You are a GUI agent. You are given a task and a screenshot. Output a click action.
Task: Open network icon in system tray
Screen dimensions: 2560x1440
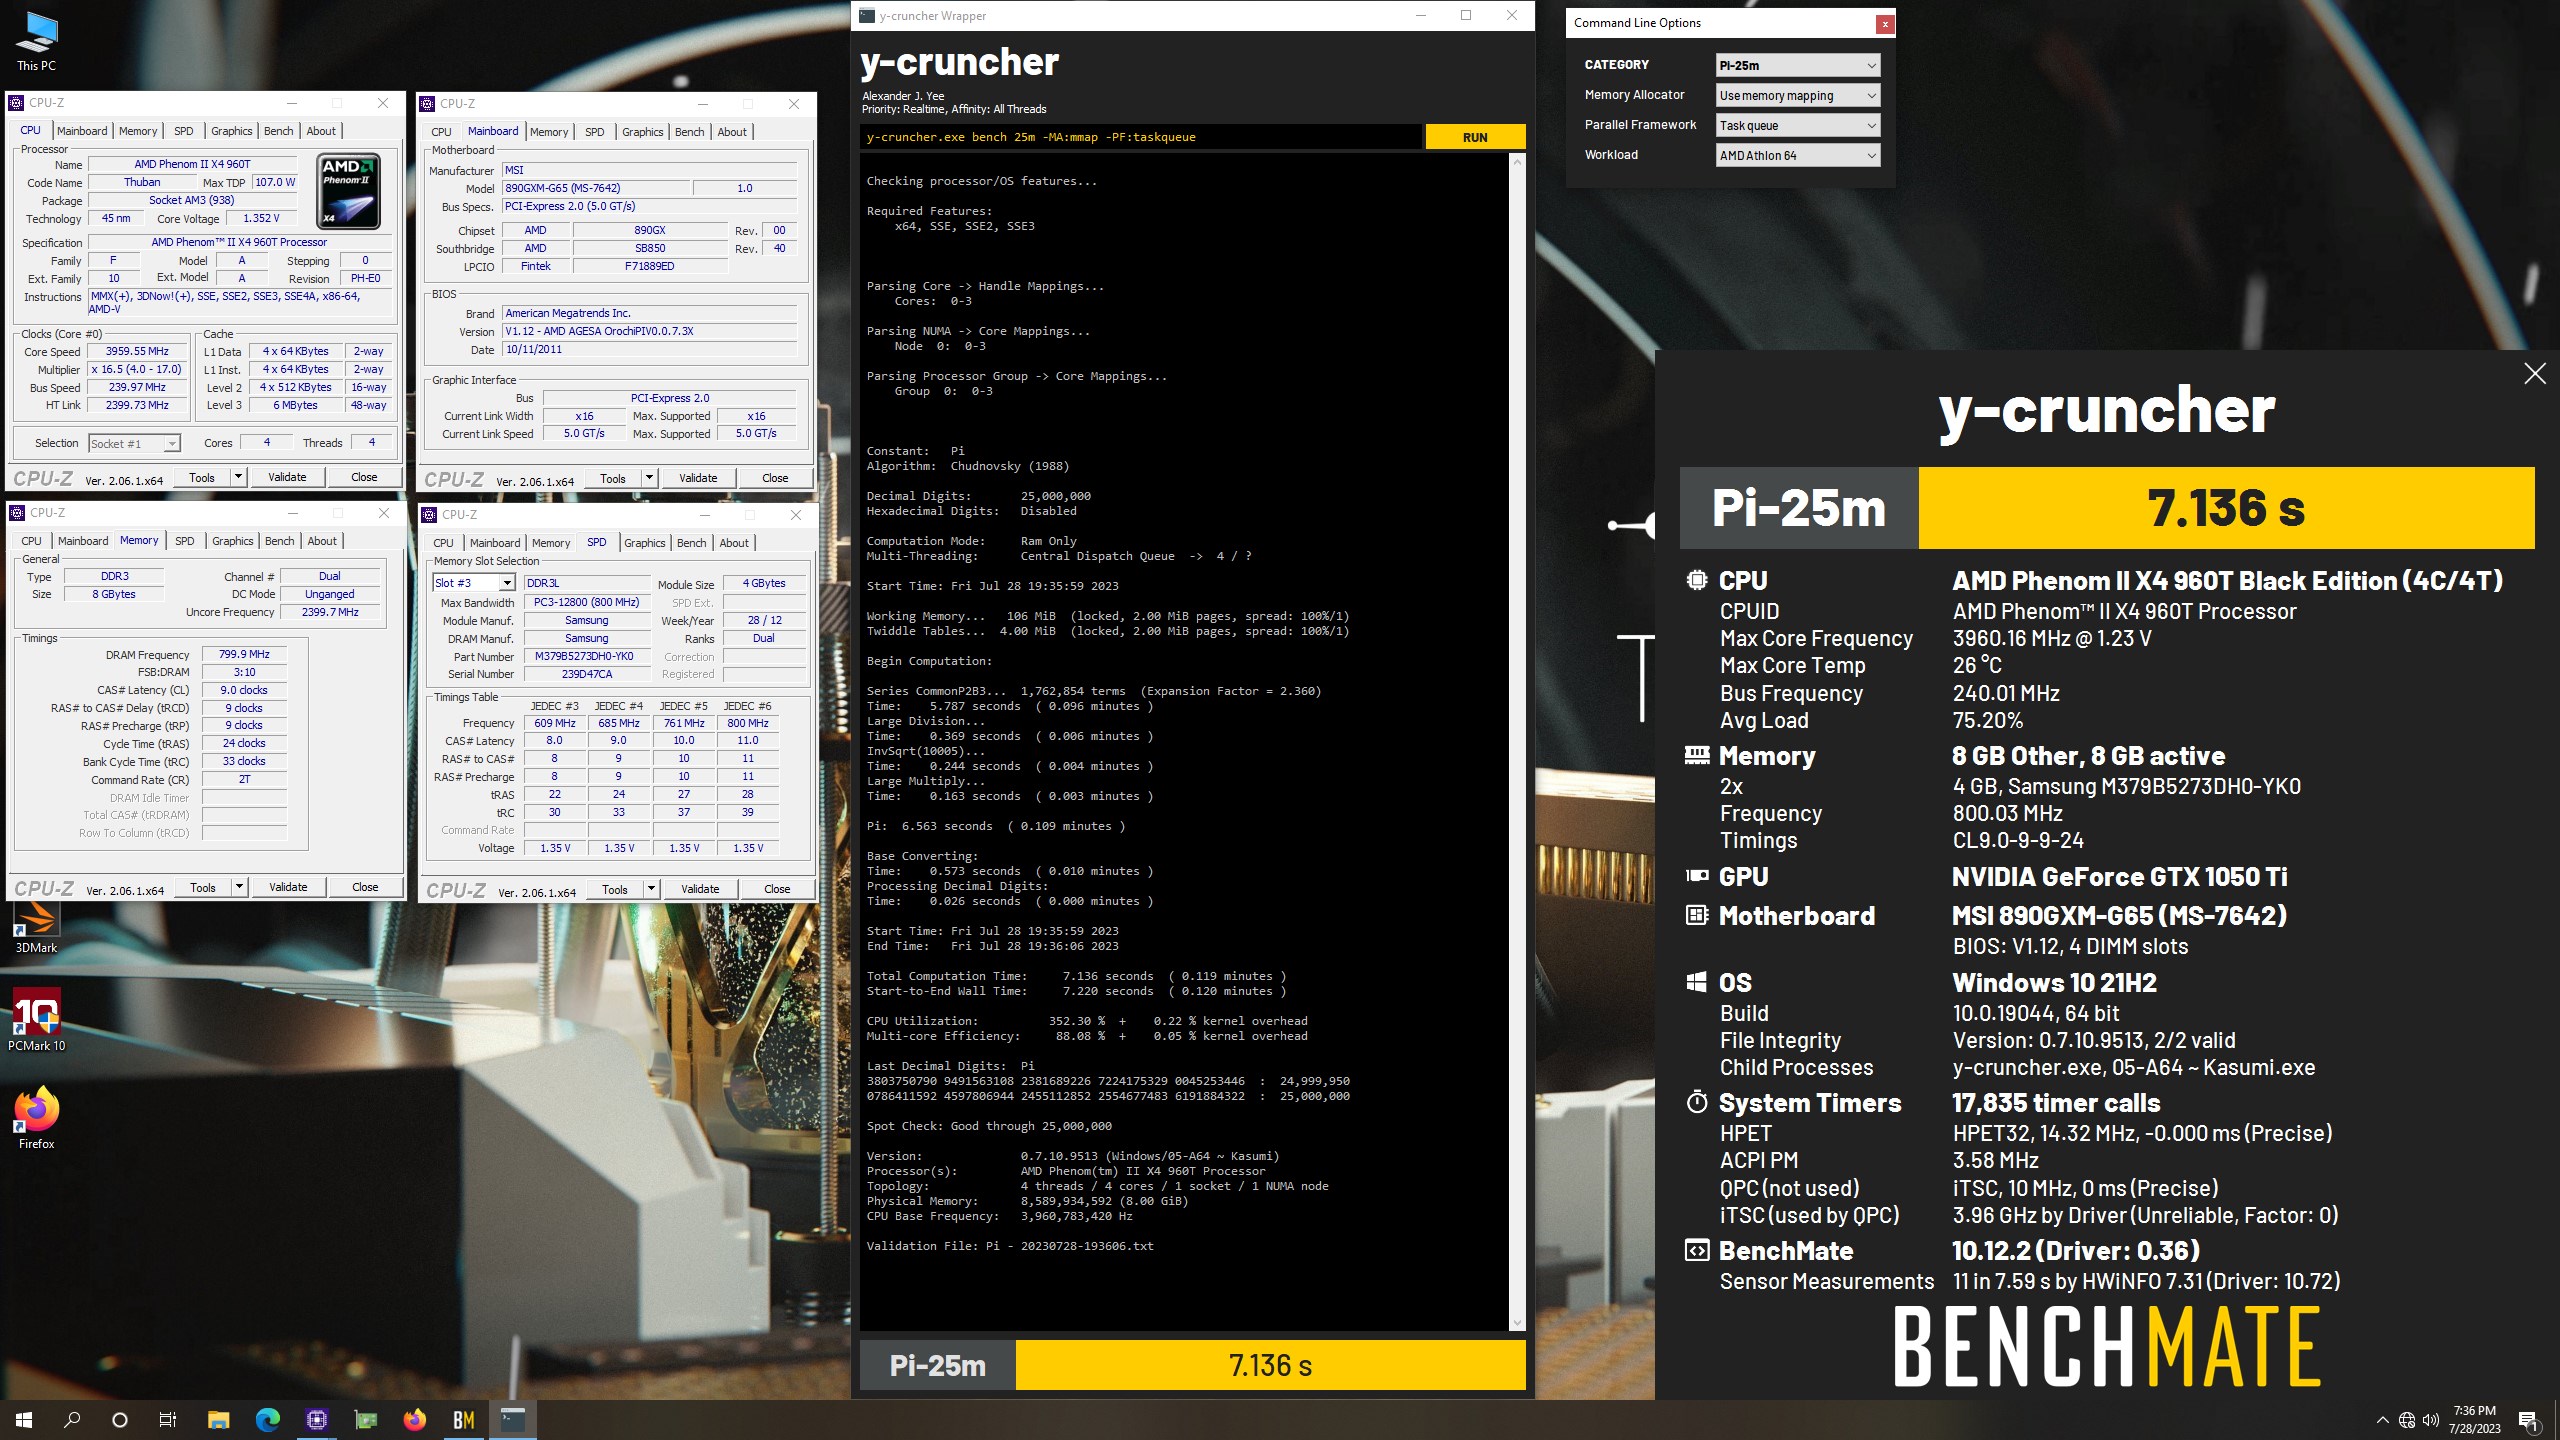click(x=2407, y=1420)
